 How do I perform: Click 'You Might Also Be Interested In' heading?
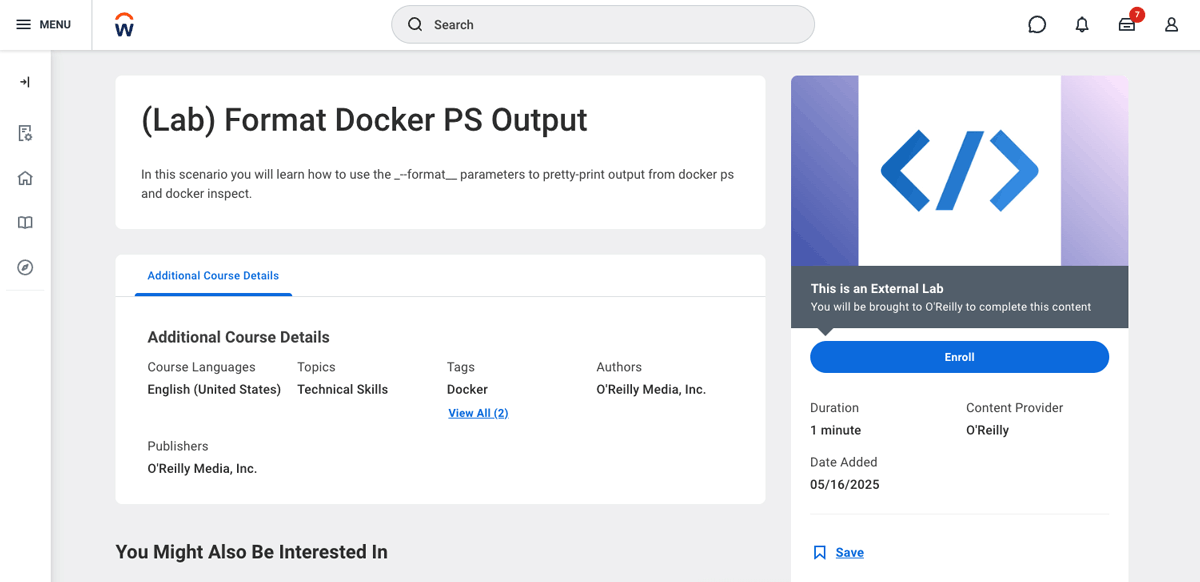coord(251,552)
